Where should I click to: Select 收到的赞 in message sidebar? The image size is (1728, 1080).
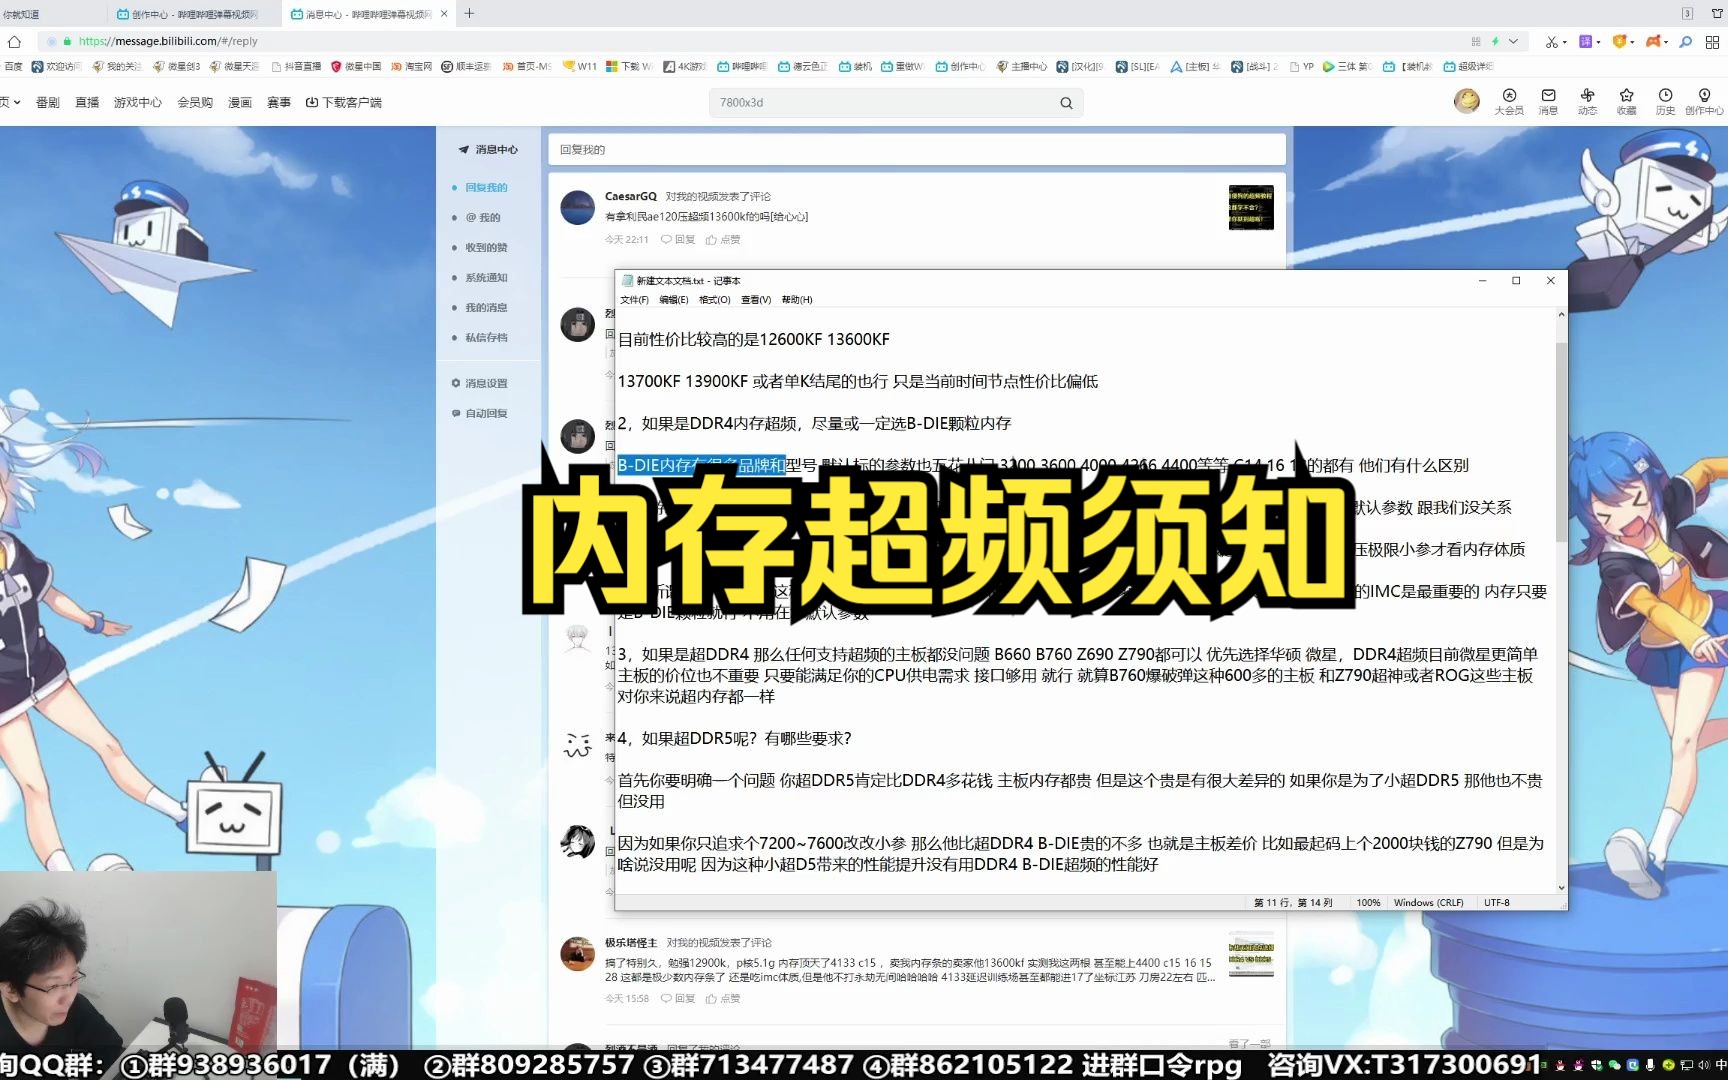pyautogui.click(x=486, y=248)
